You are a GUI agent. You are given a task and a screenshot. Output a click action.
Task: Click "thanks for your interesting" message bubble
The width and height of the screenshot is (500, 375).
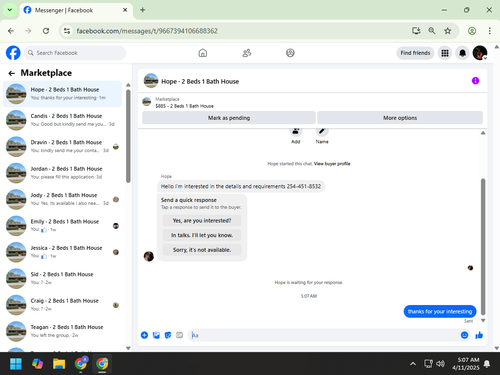point(440,311)
